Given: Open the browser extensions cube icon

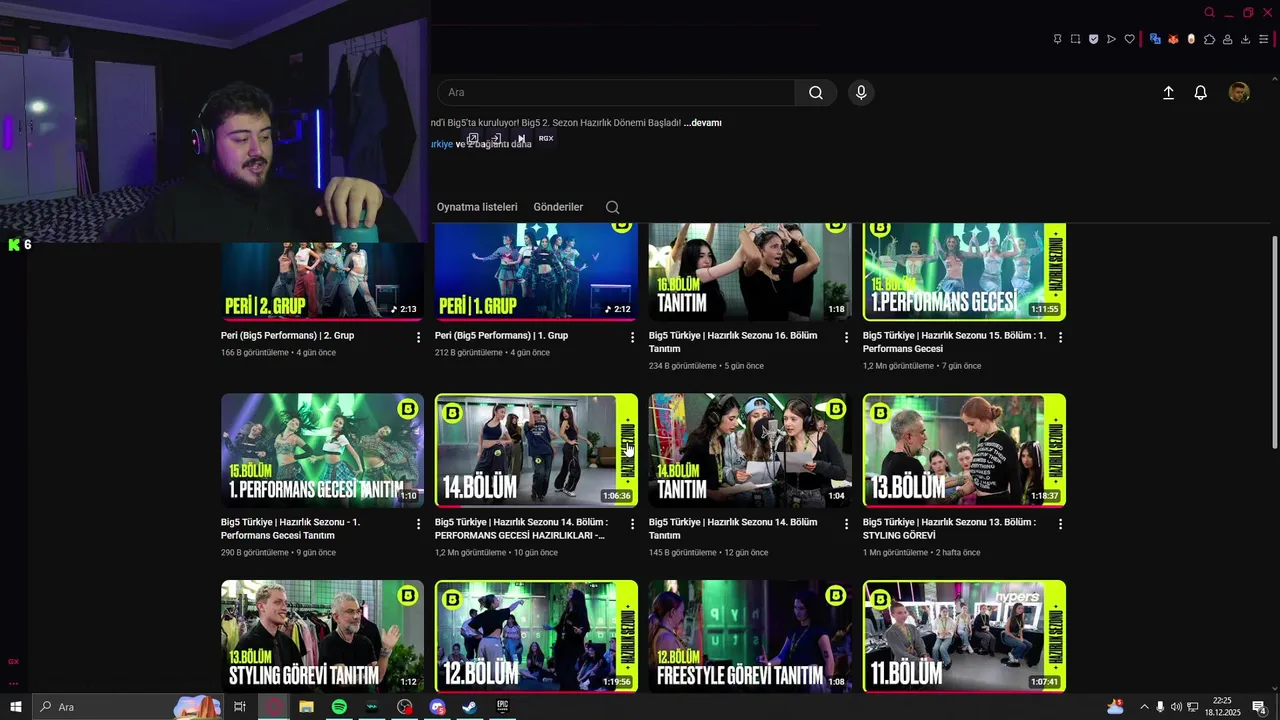Looking at the screenshot, I should [x=1209, y=39].
